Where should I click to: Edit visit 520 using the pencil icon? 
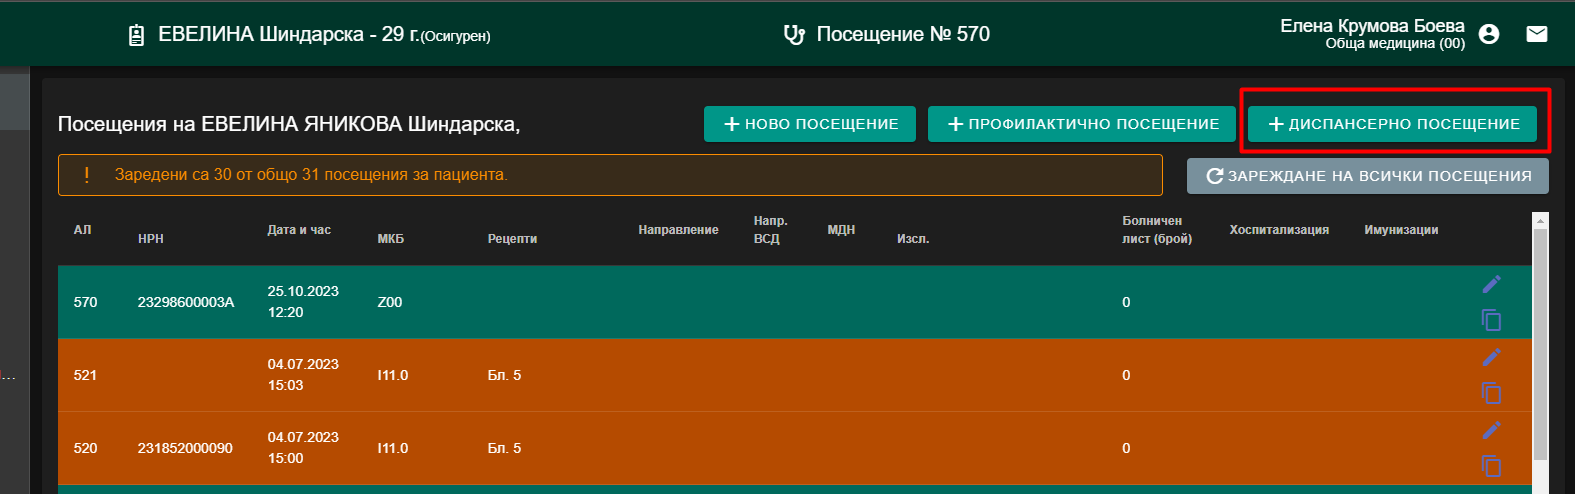click(1491, 430)
